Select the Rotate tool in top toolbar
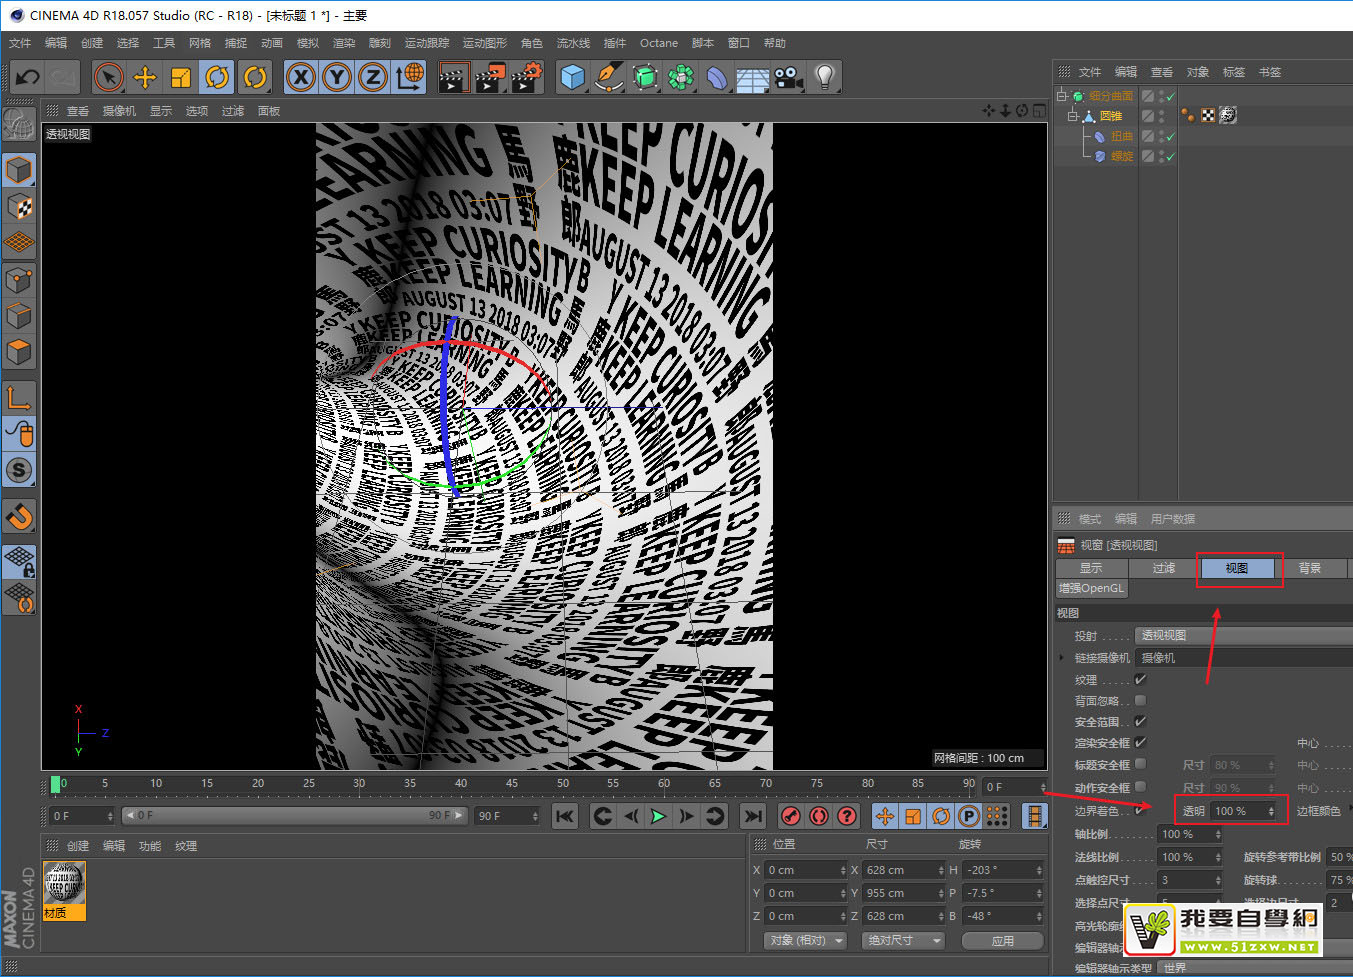1353x977 pixels. 217,77
